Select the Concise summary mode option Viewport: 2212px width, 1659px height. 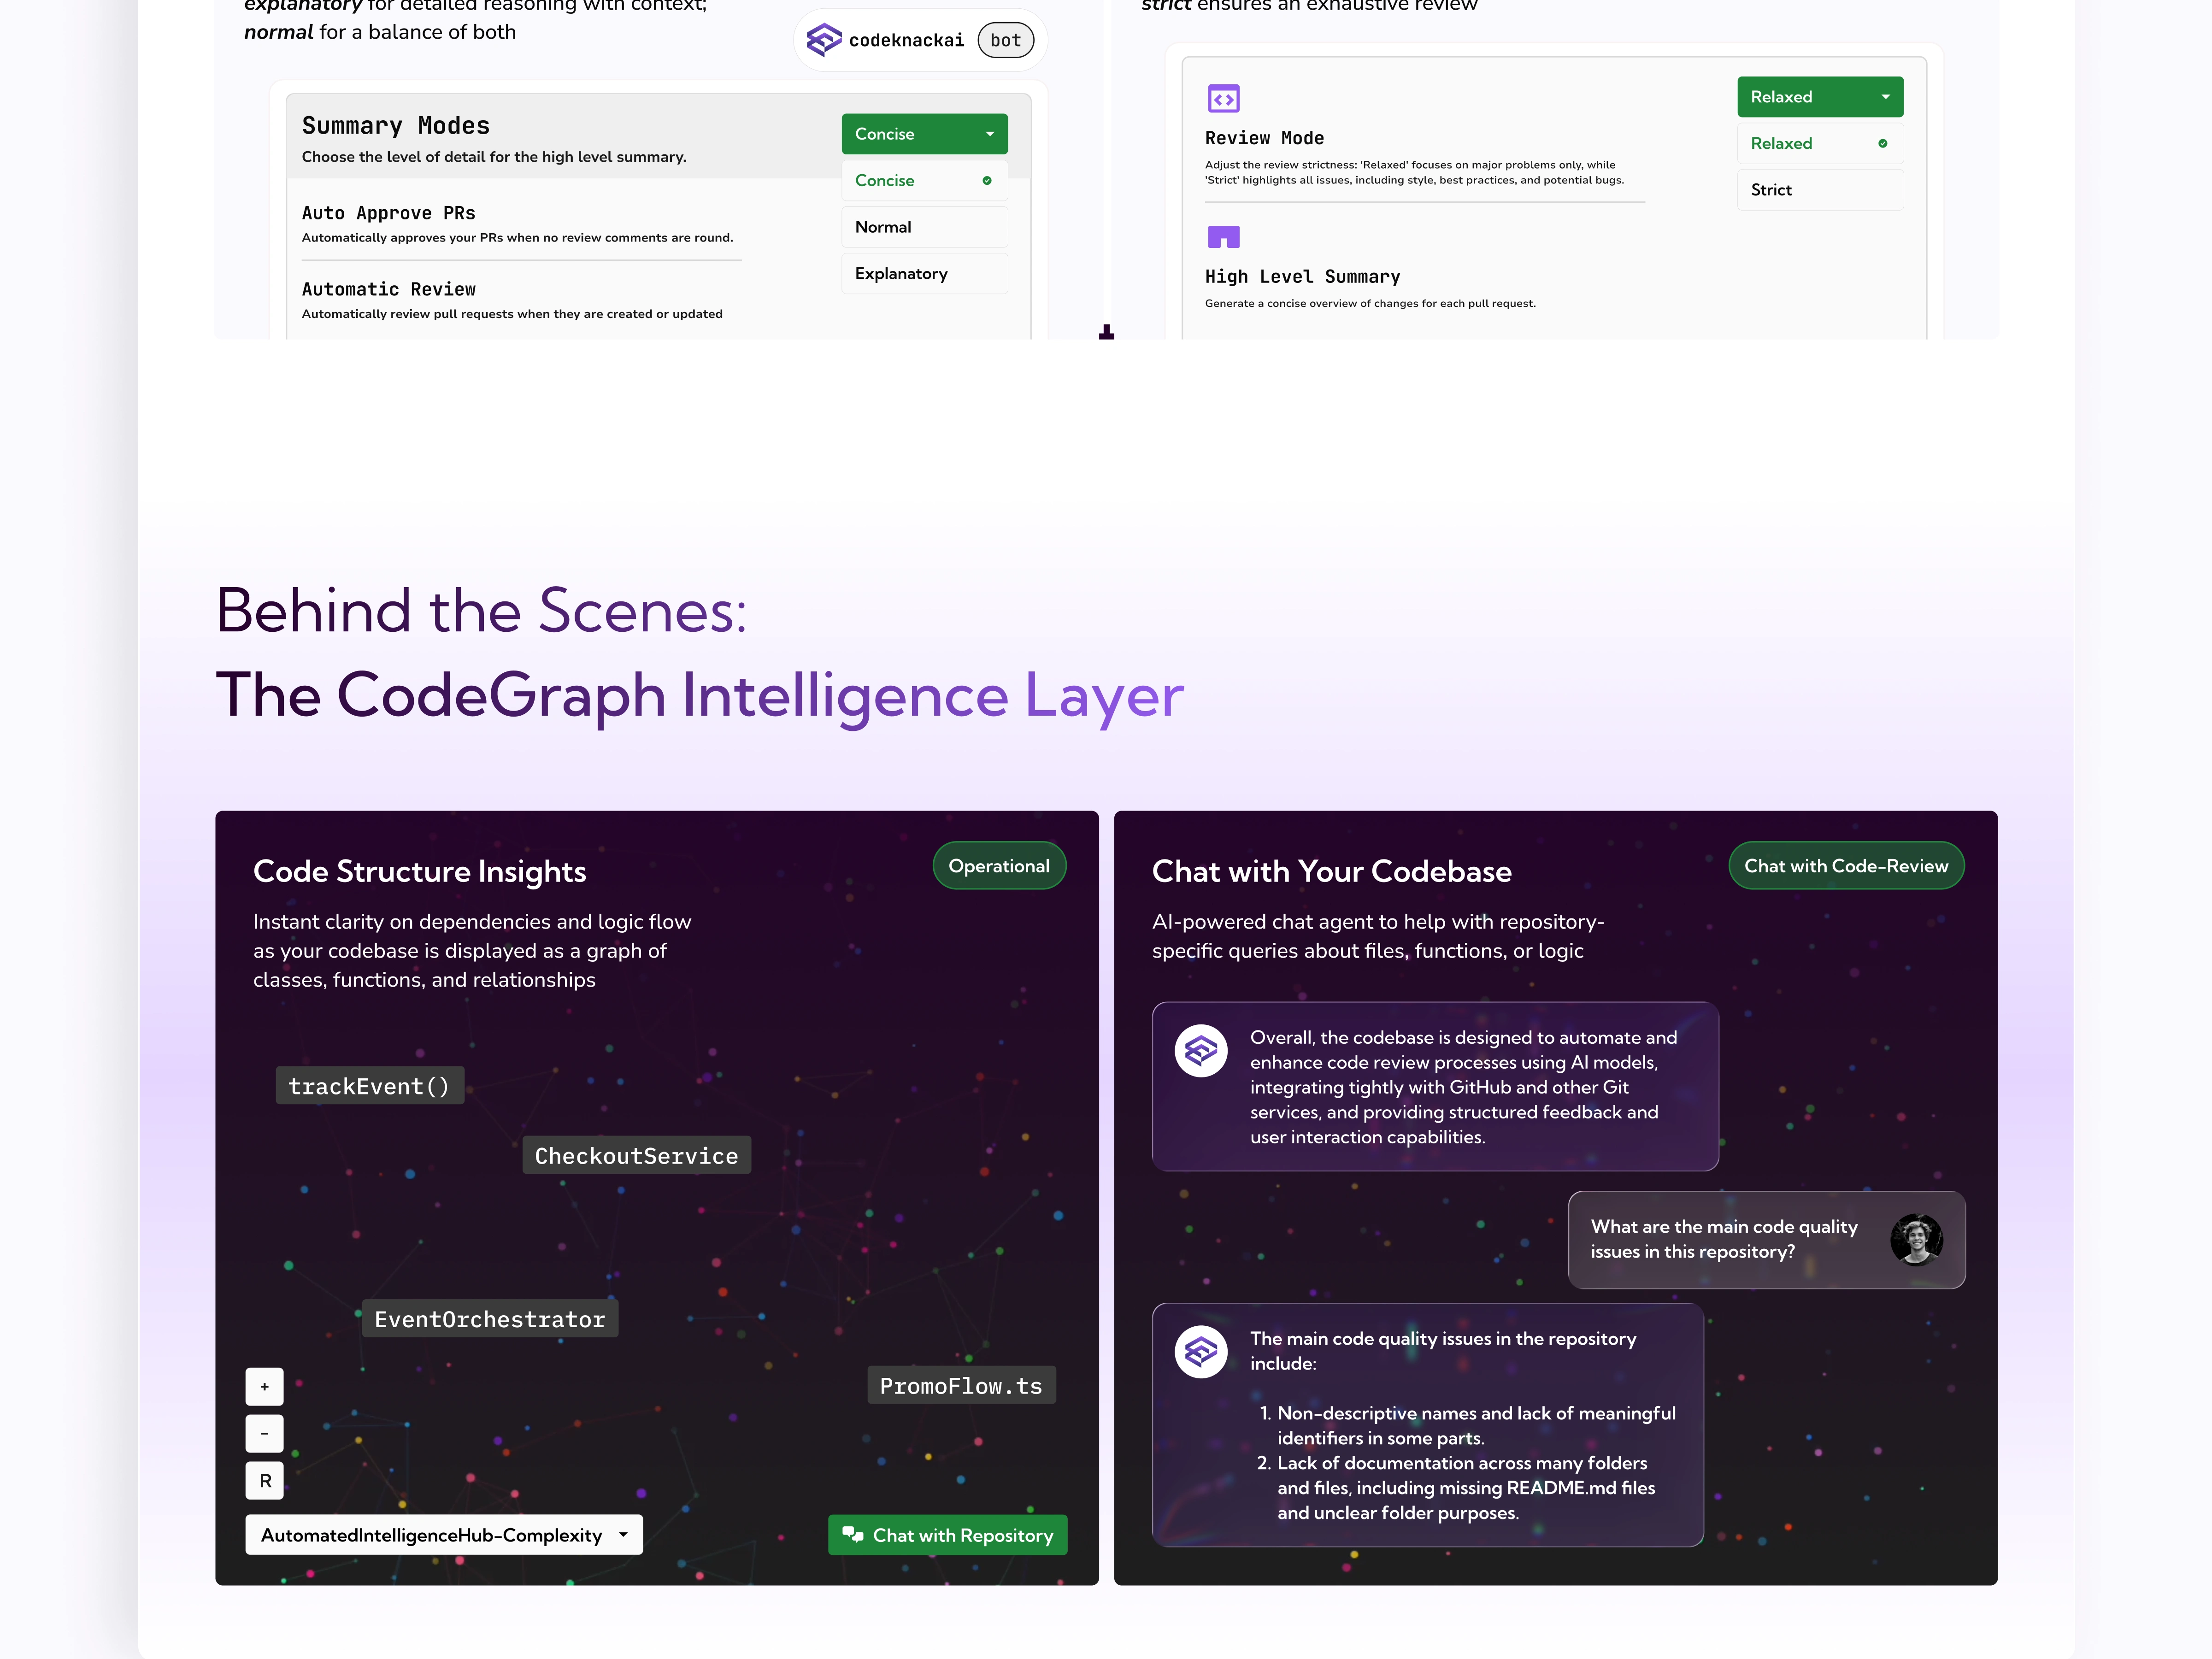[x=923, y=181]
